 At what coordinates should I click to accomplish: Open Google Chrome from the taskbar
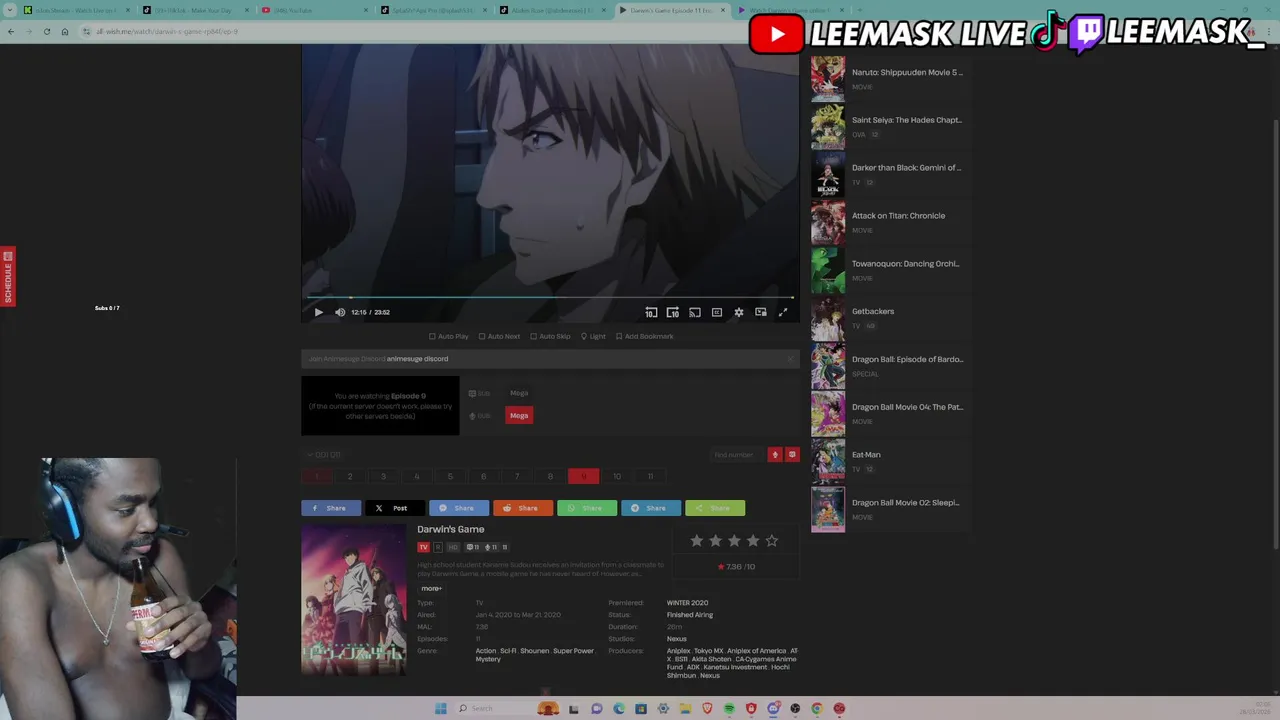pos(817,709)
